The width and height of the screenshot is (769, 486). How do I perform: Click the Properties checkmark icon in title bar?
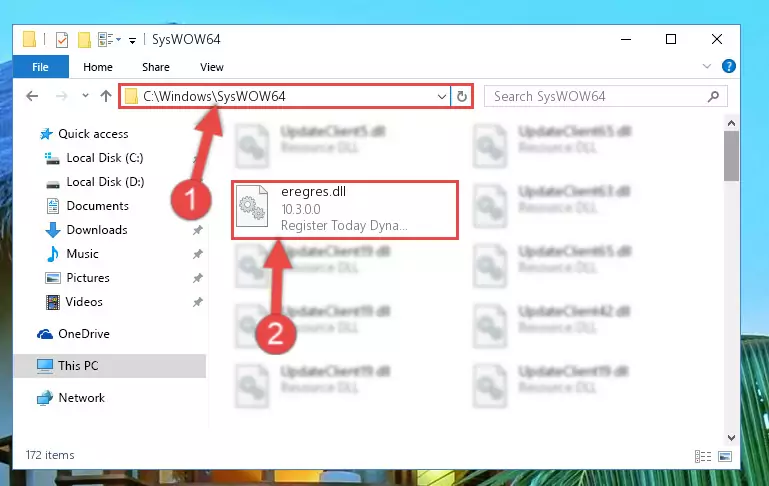[62, 40]
